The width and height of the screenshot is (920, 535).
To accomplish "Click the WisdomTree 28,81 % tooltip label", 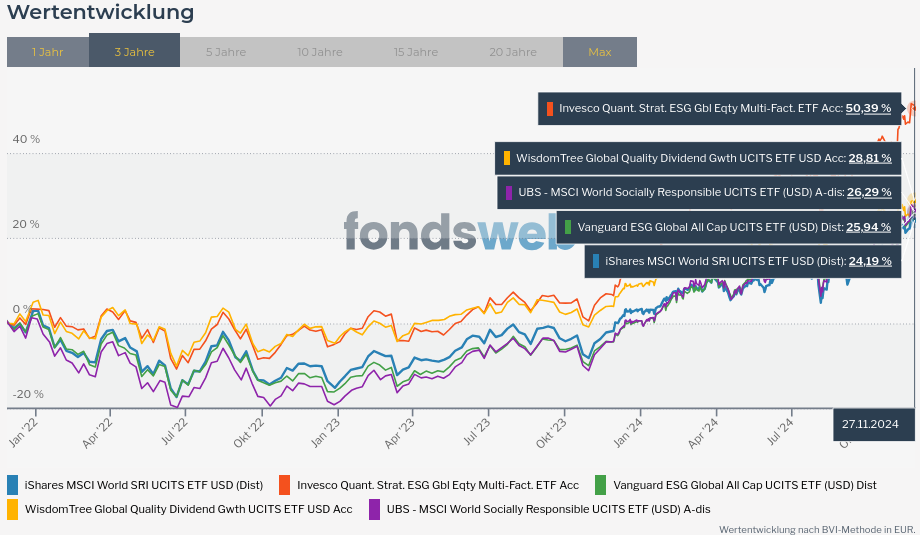I will (698, 158).
